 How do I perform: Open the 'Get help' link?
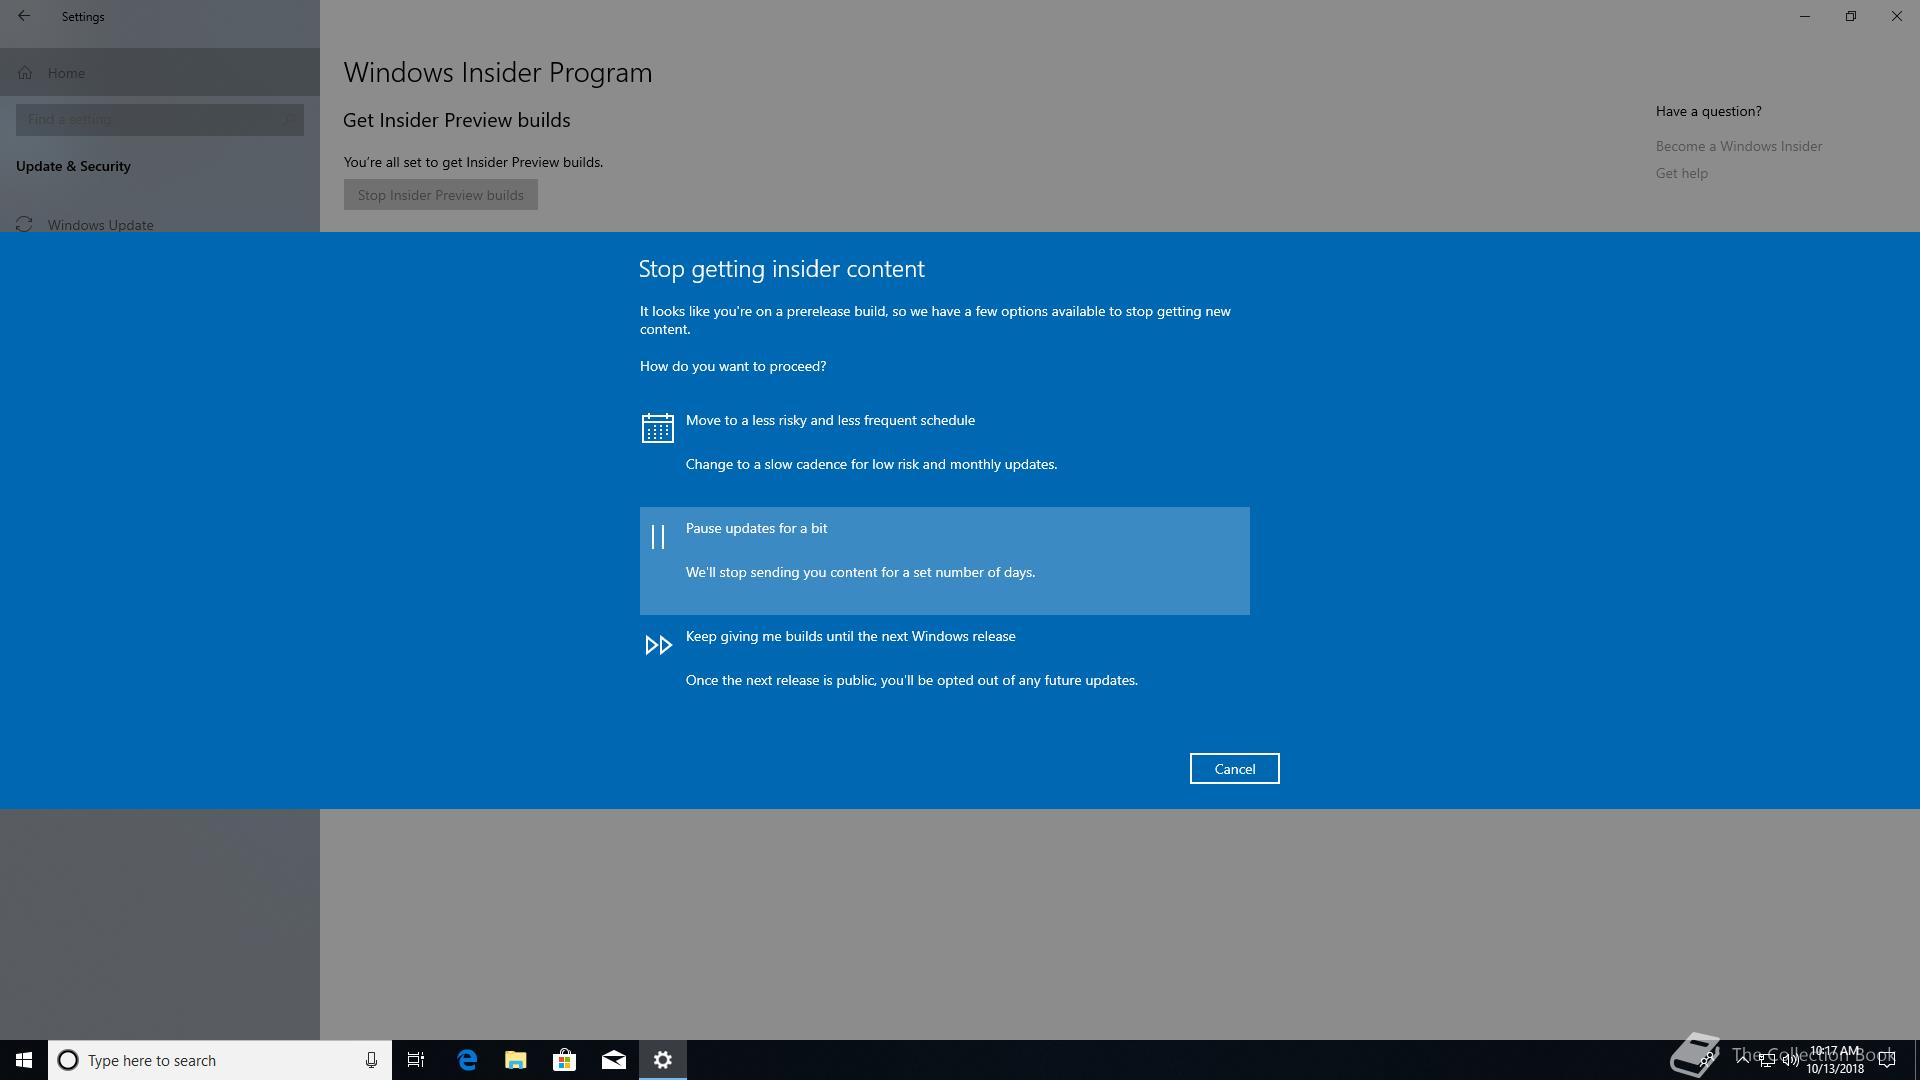[x=1681, y=173]
